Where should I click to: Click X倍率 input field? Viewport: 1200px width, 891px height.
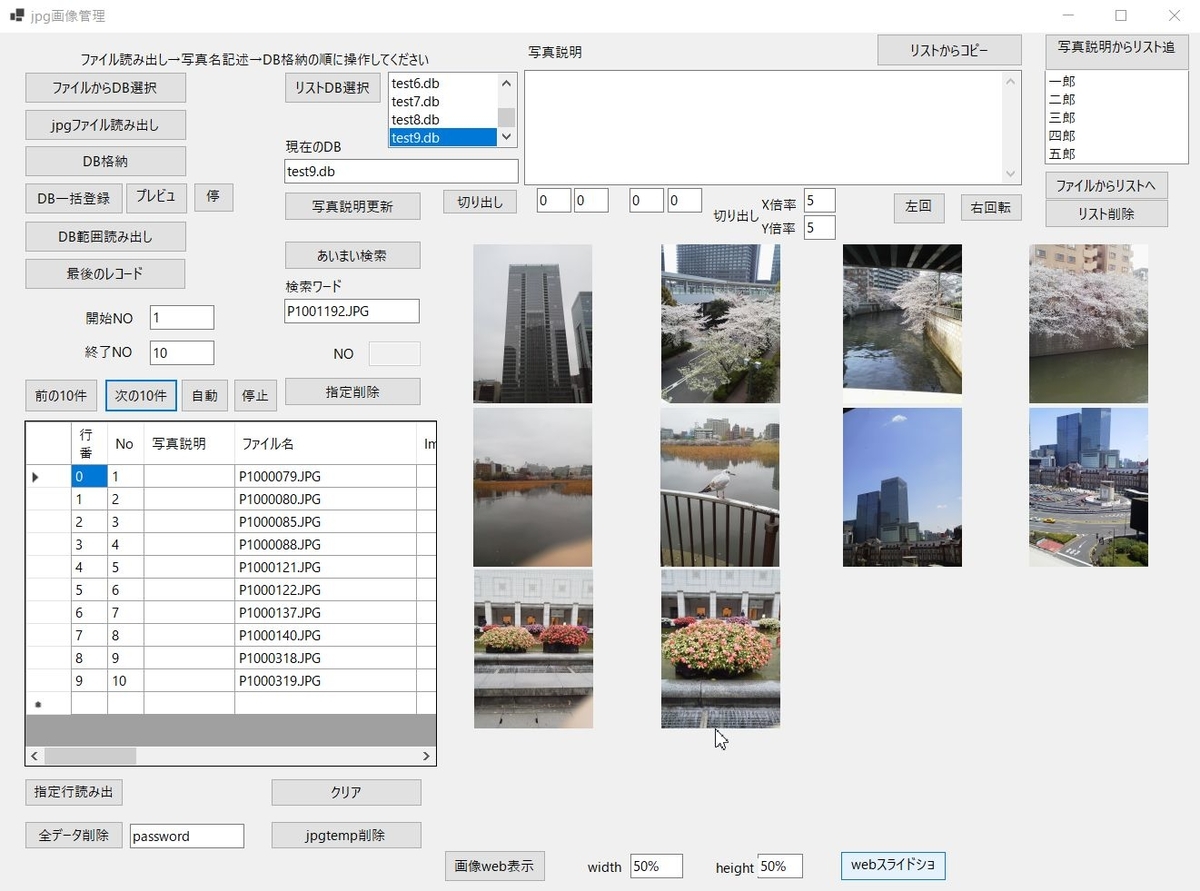pyautogui.click(x=819, y=200)
